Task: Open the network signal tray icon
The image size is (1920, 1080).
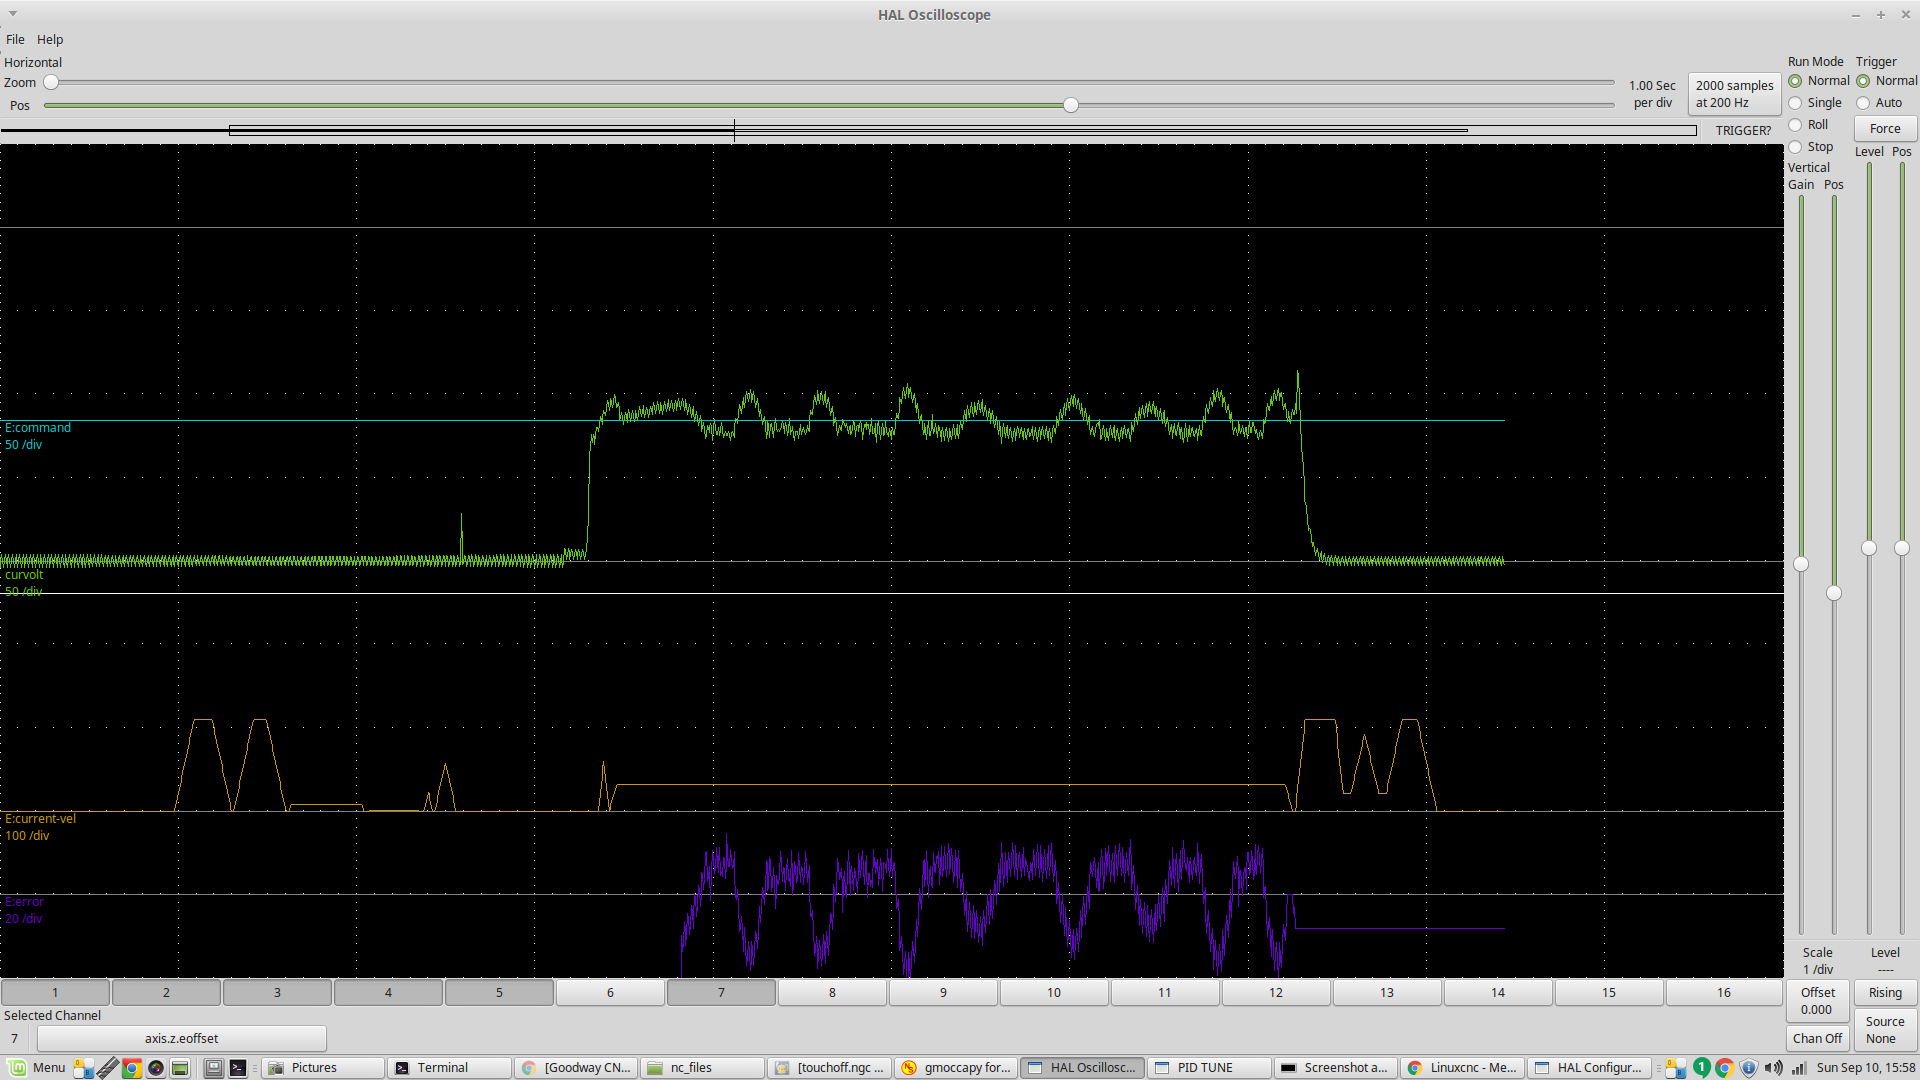Action: click(1798, 1068)
